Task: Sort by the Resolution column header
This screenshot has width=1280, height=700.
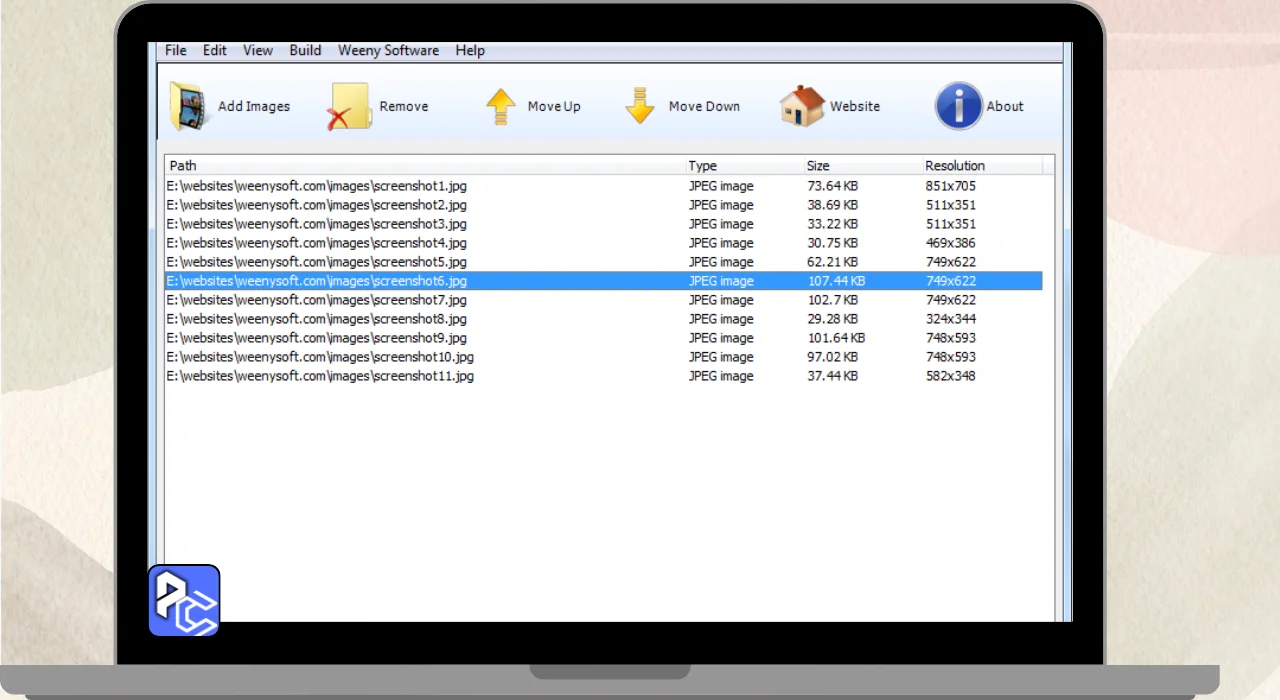Action: [x=982, y=166]
